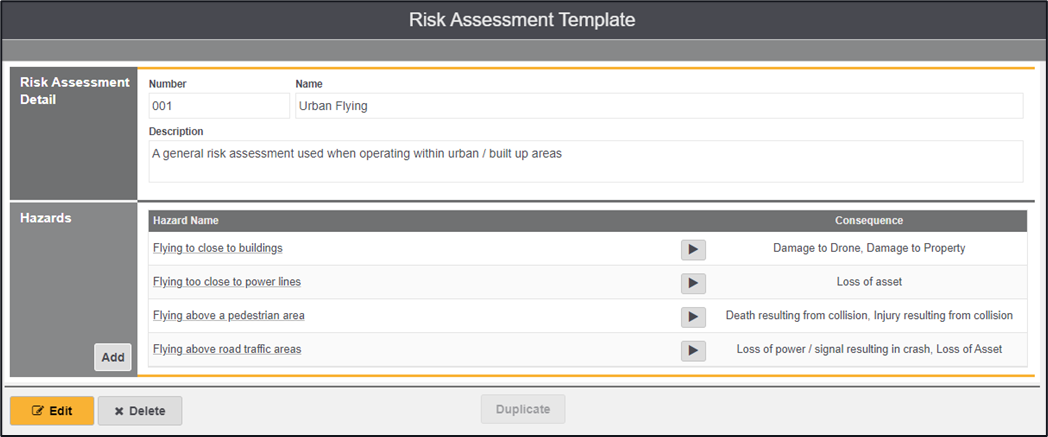Click the Consequence column header
1048x437 pixels.
point(869,220)
